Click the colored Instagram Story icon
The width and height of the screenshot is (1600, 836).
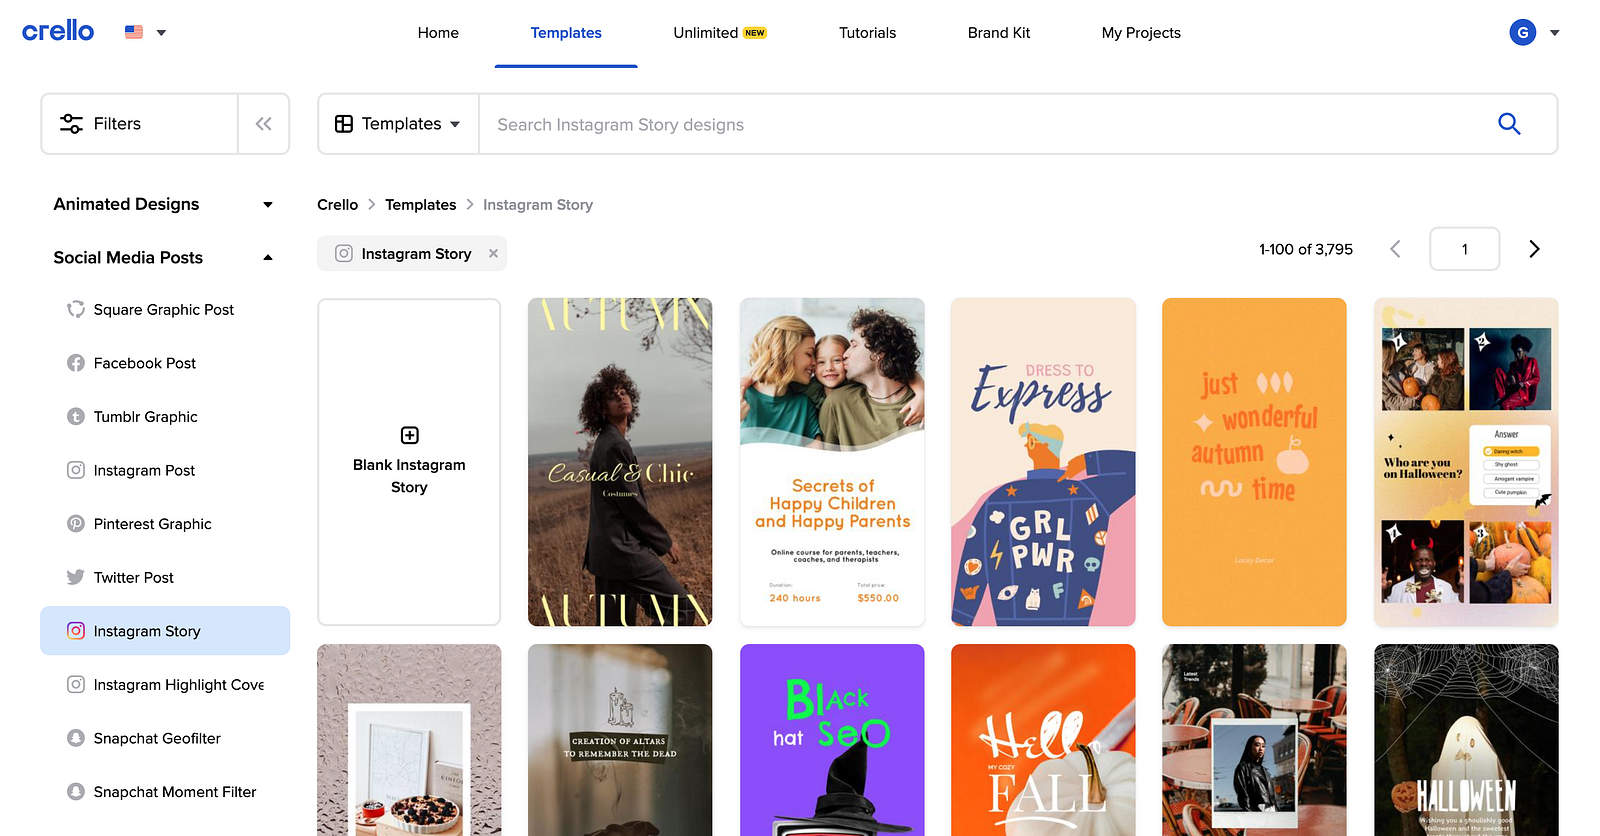point(76,631)
